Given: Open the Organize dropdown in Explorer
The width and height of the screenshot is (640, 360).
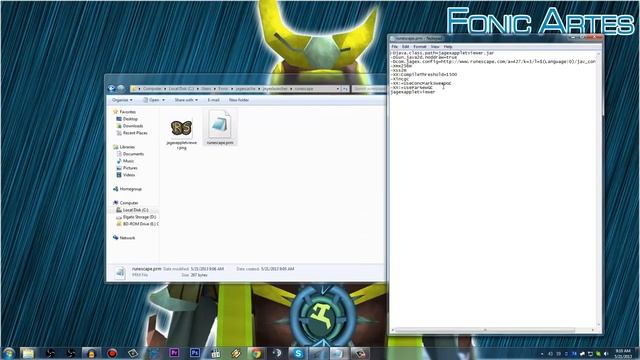Looking at the screenshot, I should pos(122,100).
